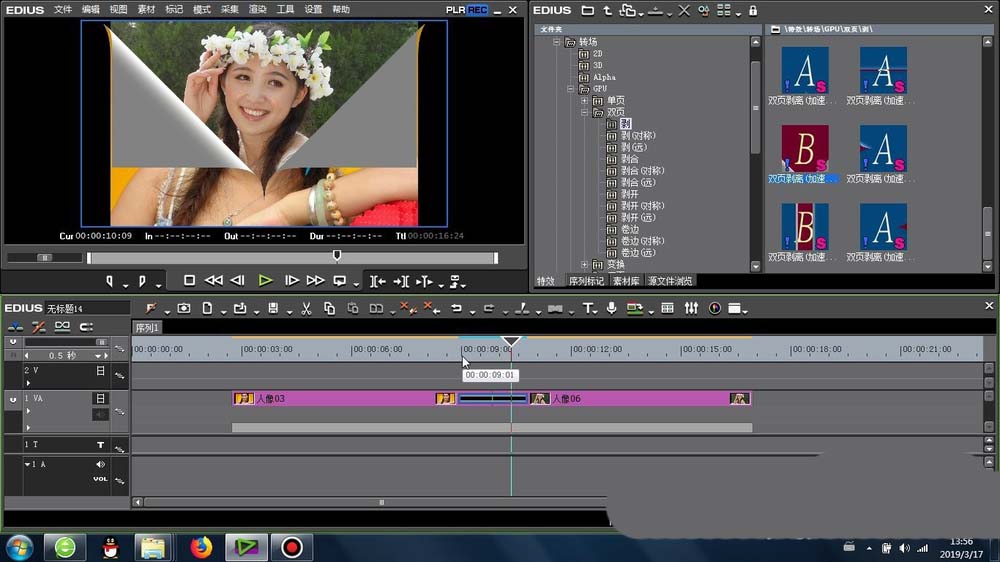
Task: Click the microphone voice-over icon
Action: point(611,308)
